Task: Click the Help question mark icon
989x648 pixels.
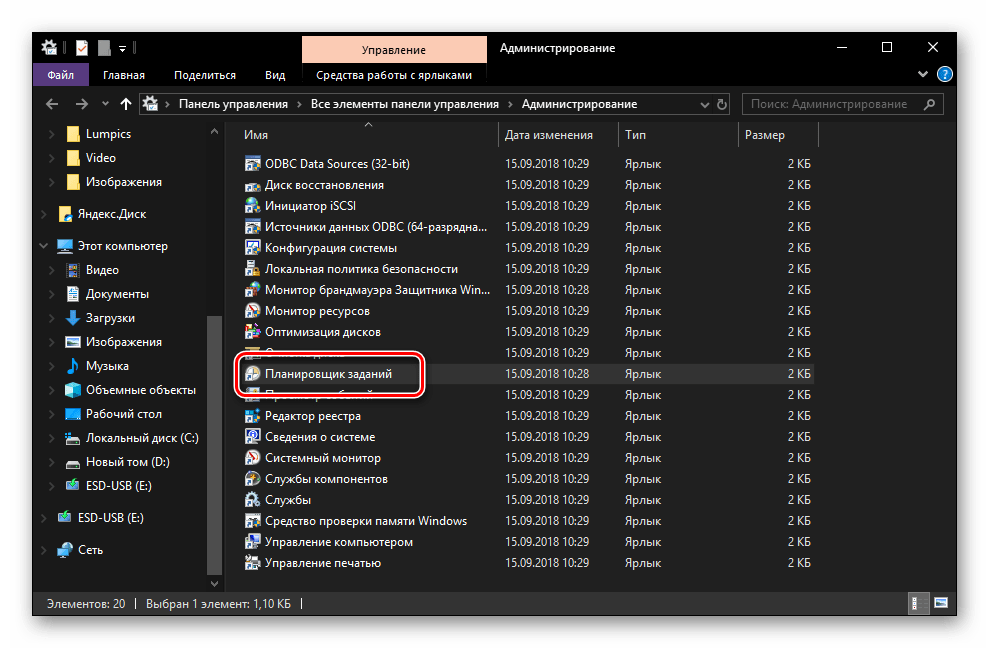Action: [944, 75]
